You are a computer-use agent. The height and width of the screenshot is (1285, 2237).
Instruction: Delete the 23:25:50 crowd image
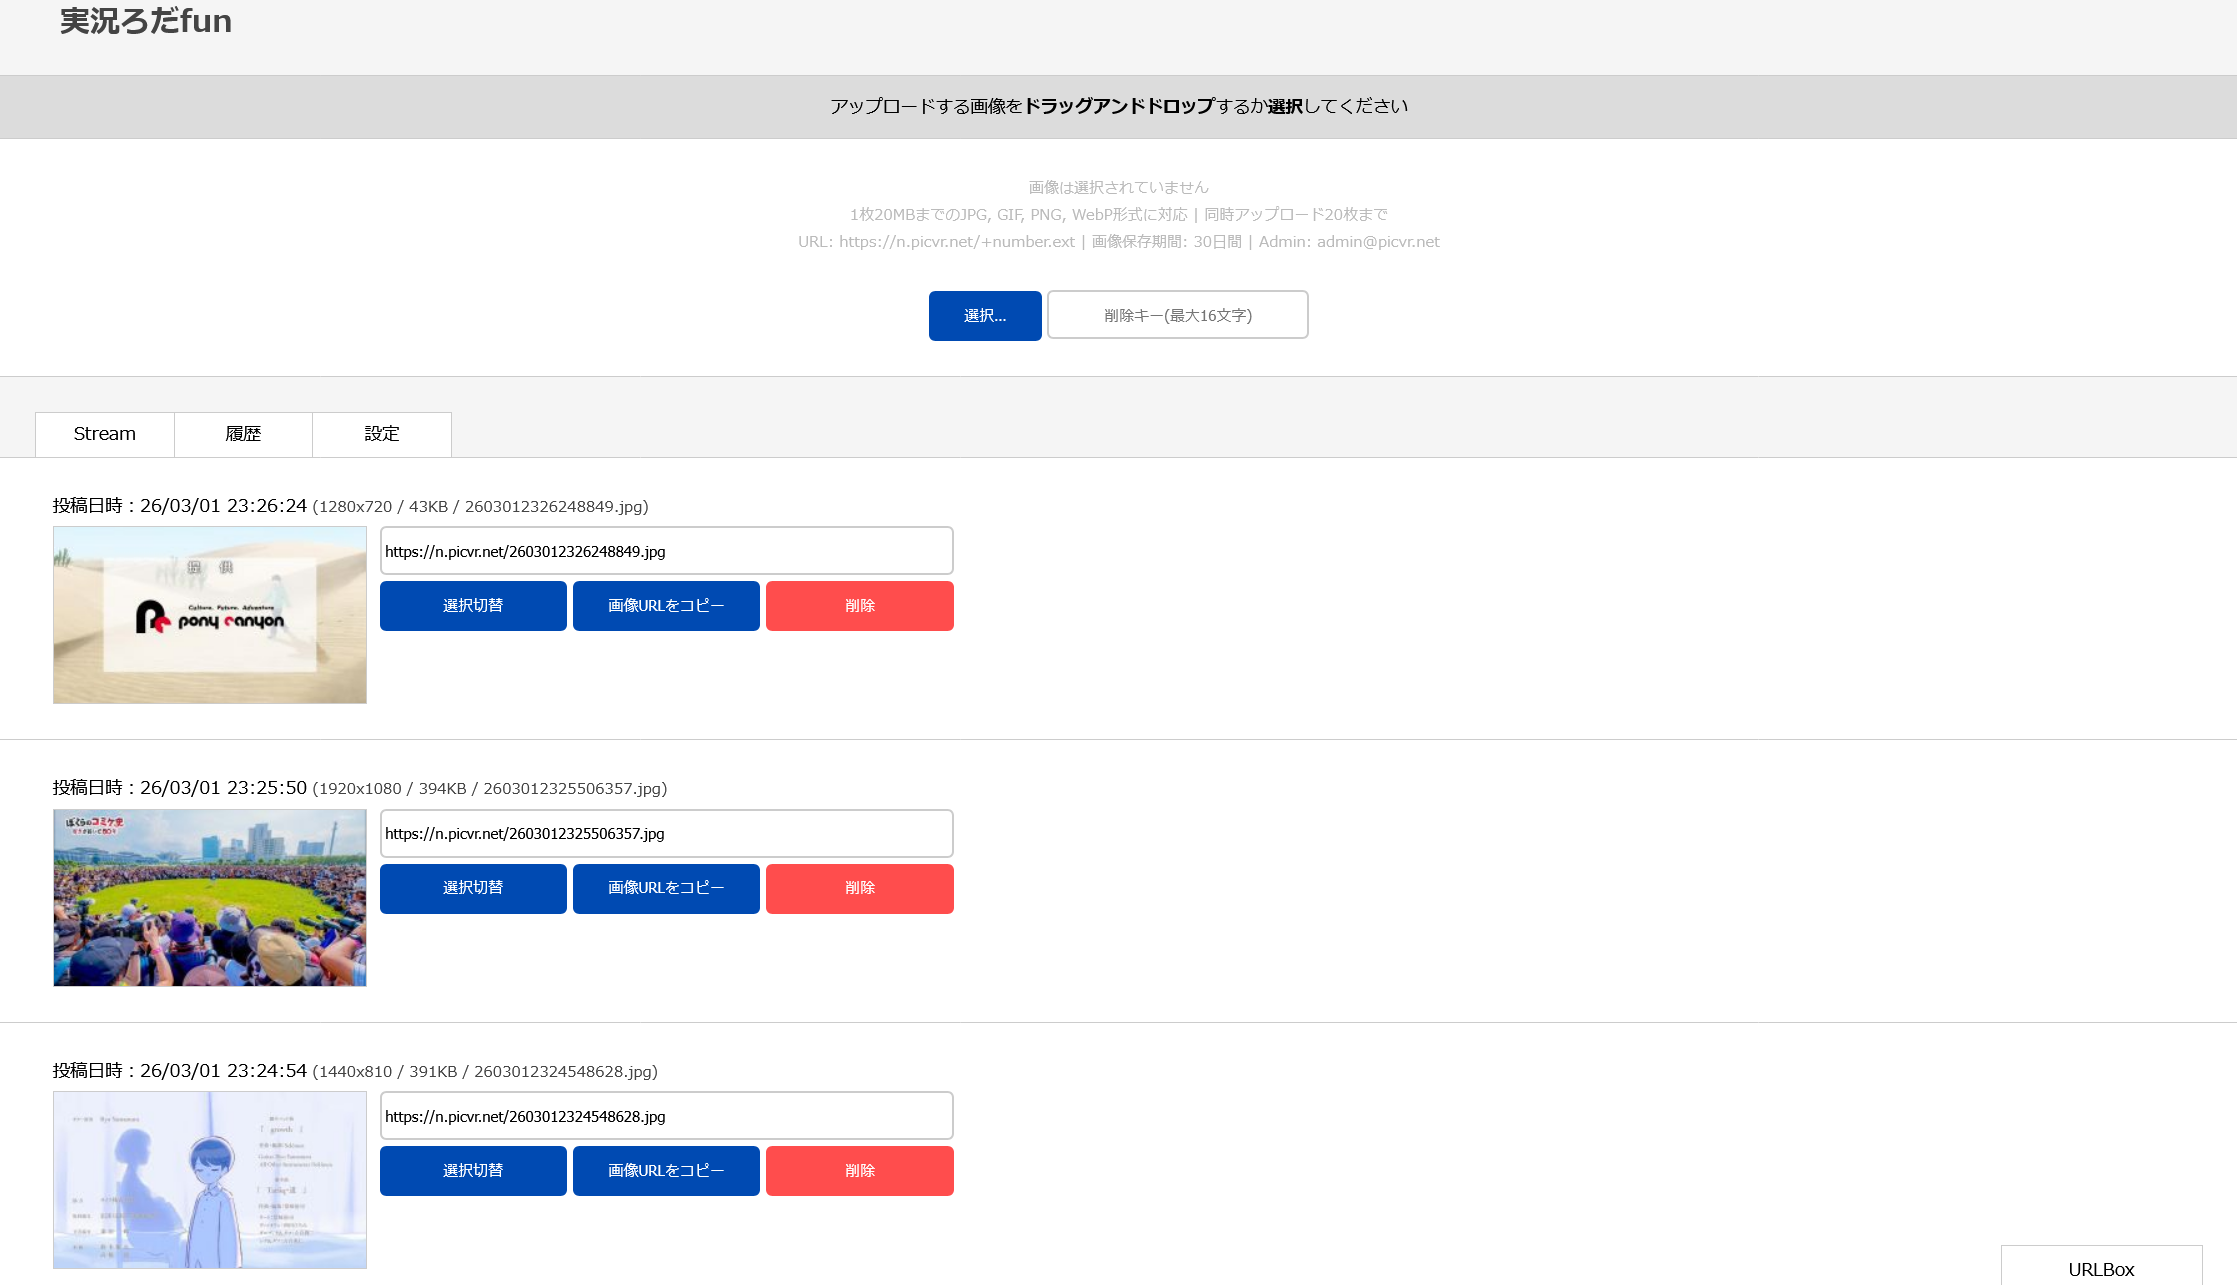pyautogui.click(x=859, y=888)
